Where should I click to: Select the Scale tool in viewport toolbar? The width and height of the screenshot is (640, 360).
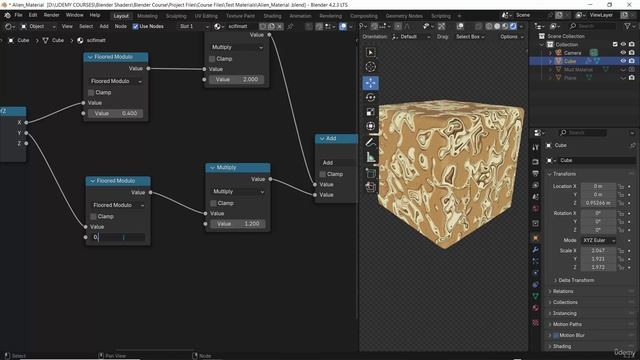(371, 112)
